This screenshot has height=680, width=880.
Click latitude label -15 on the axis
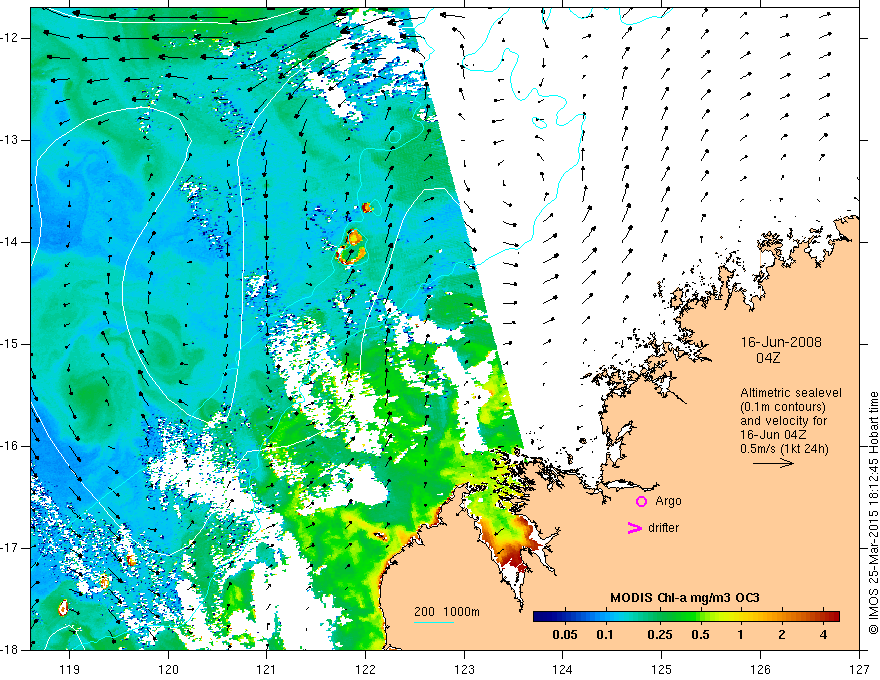[10, 344]
